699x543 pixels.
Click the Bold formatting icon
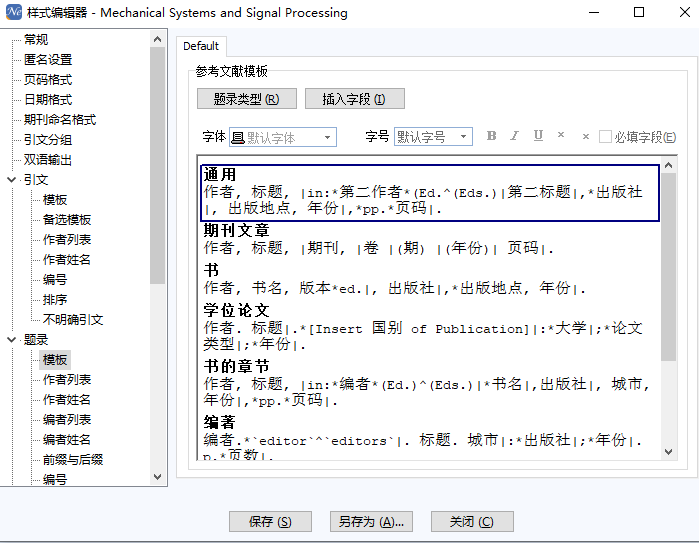tap(491, 137)
